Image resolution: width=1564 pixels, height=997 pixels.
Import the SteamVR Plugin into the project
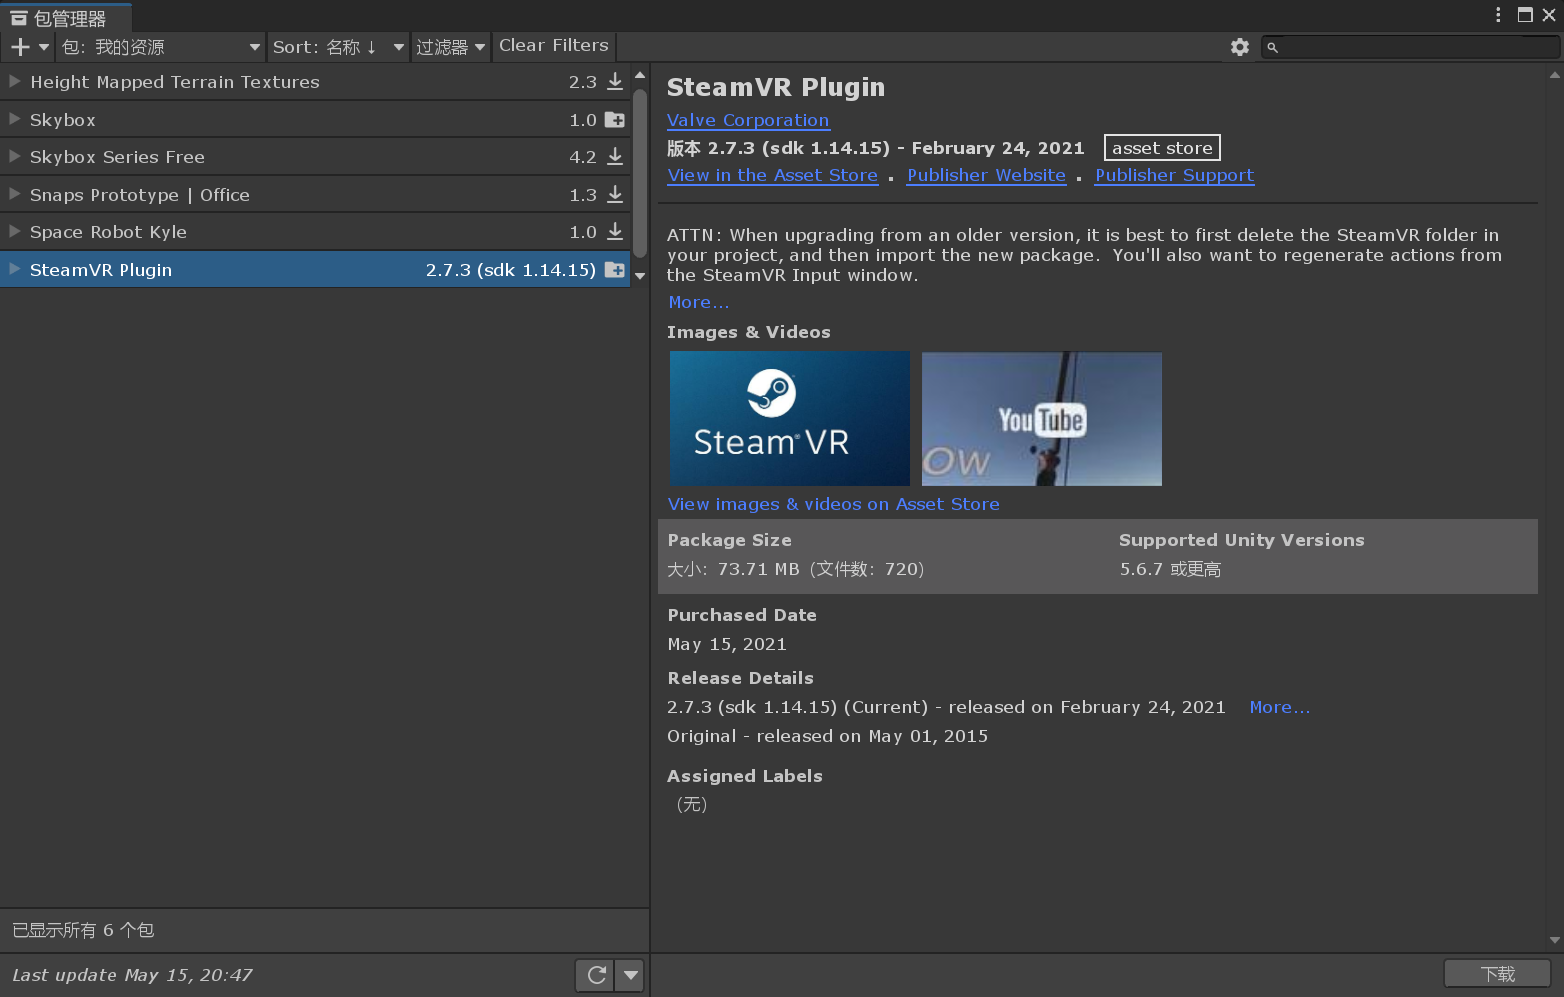pos(615,270)
